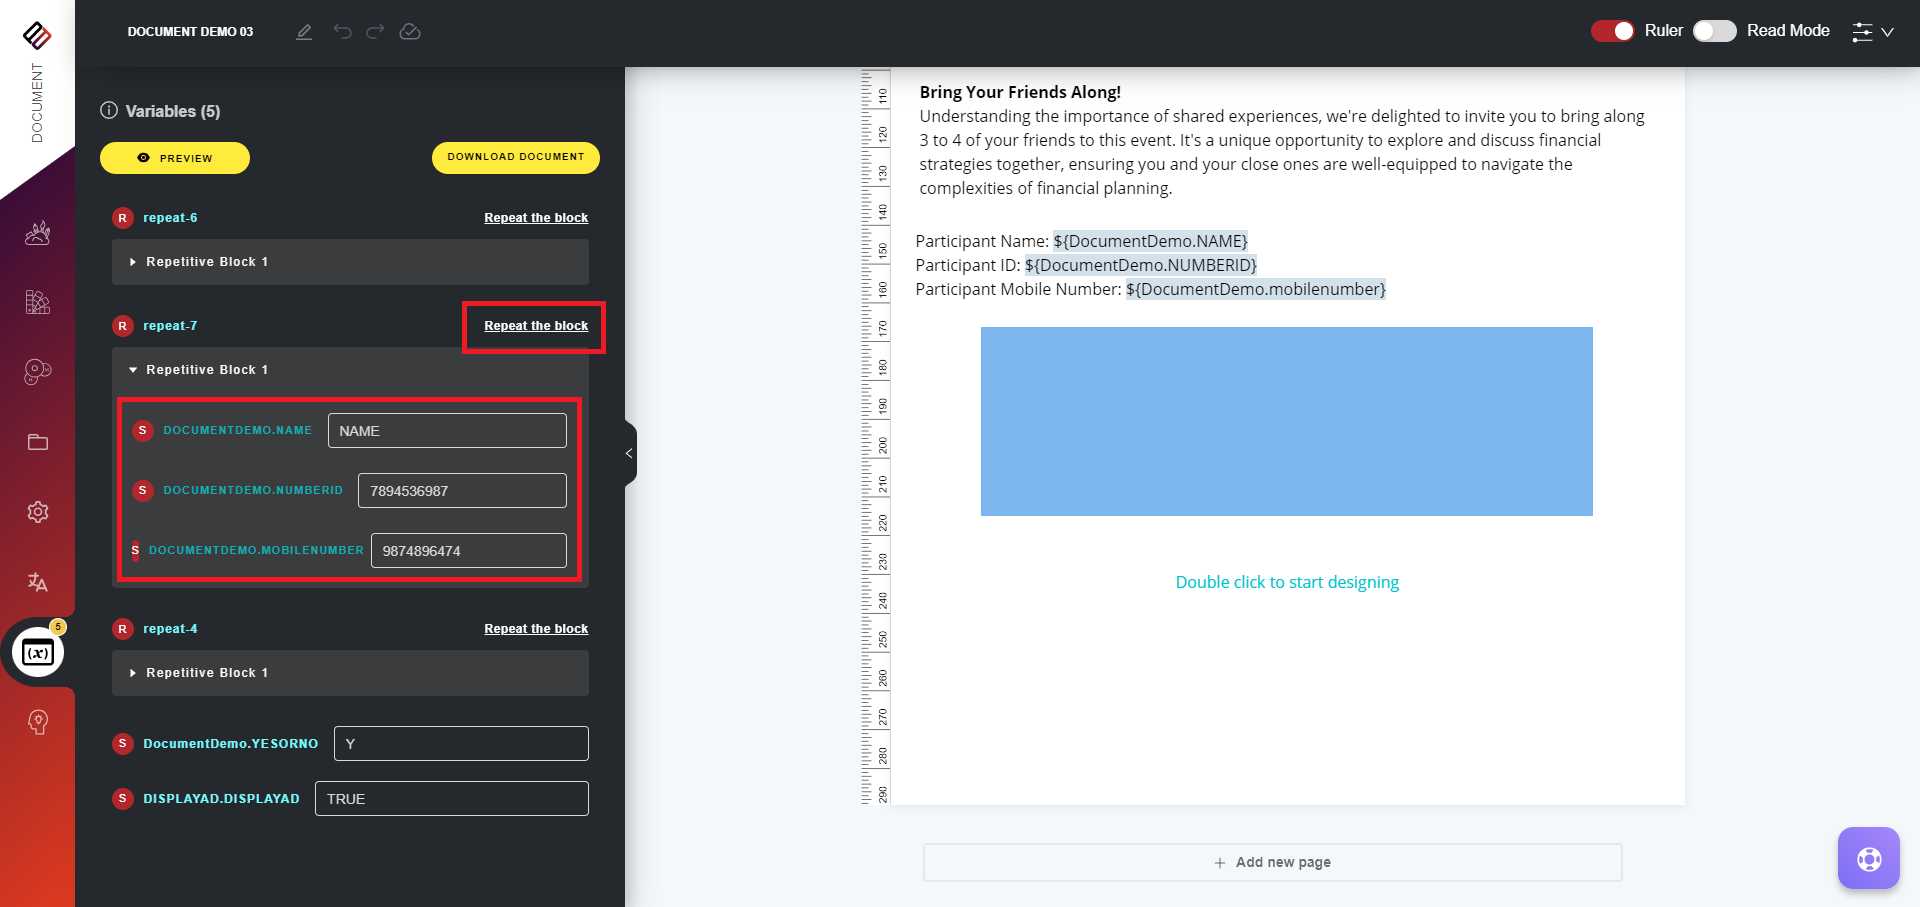The image size is (1920, 907).
Task: Click the redo arrow icon
Action: pyautogui.click(x=375, y=31)
